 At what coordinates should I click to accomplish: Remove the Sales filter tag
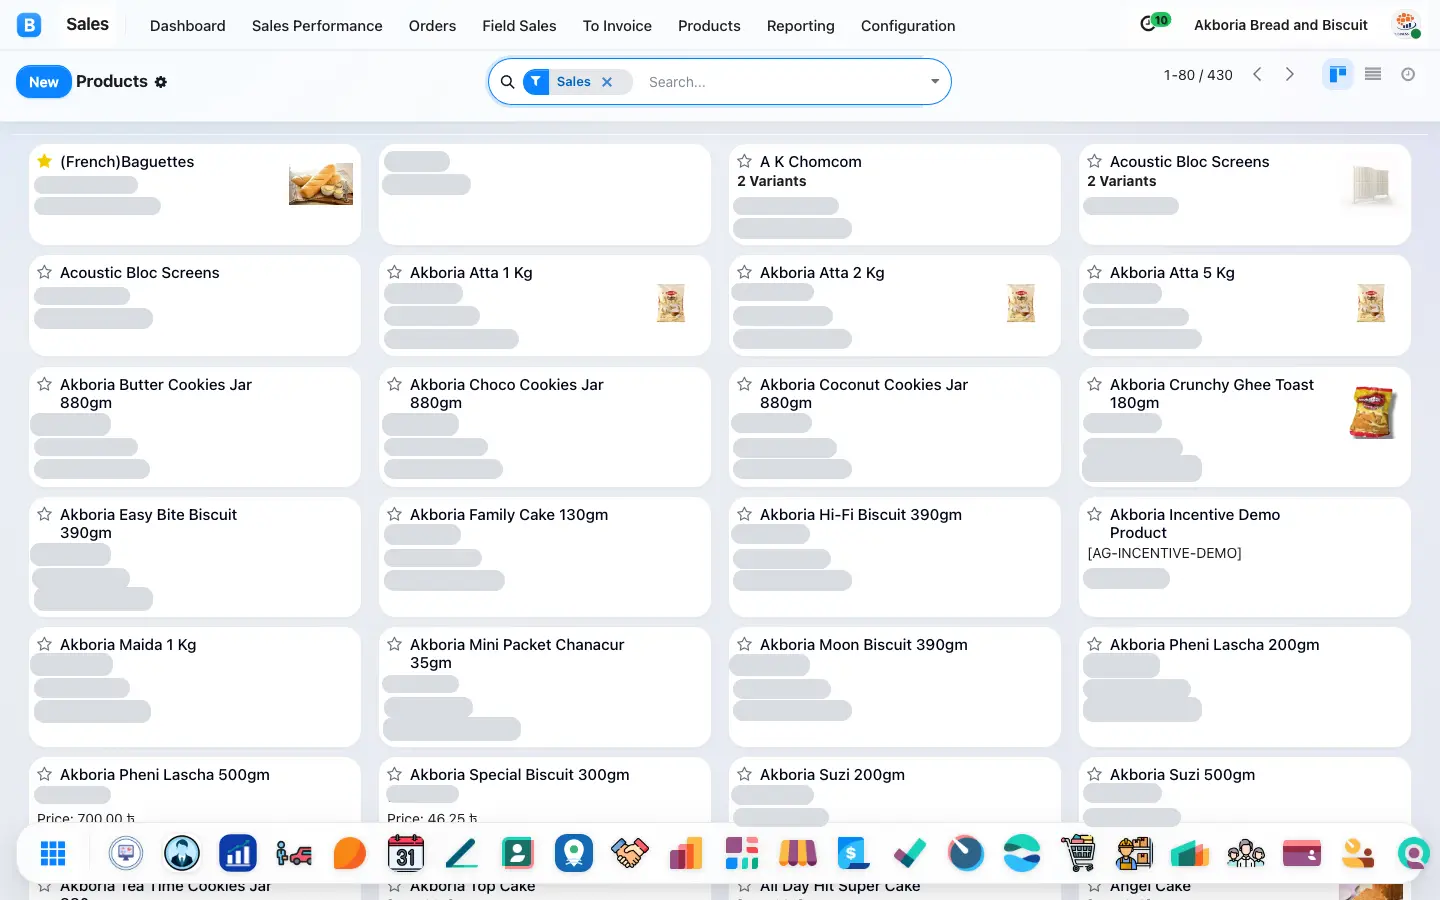coord(607,82)
